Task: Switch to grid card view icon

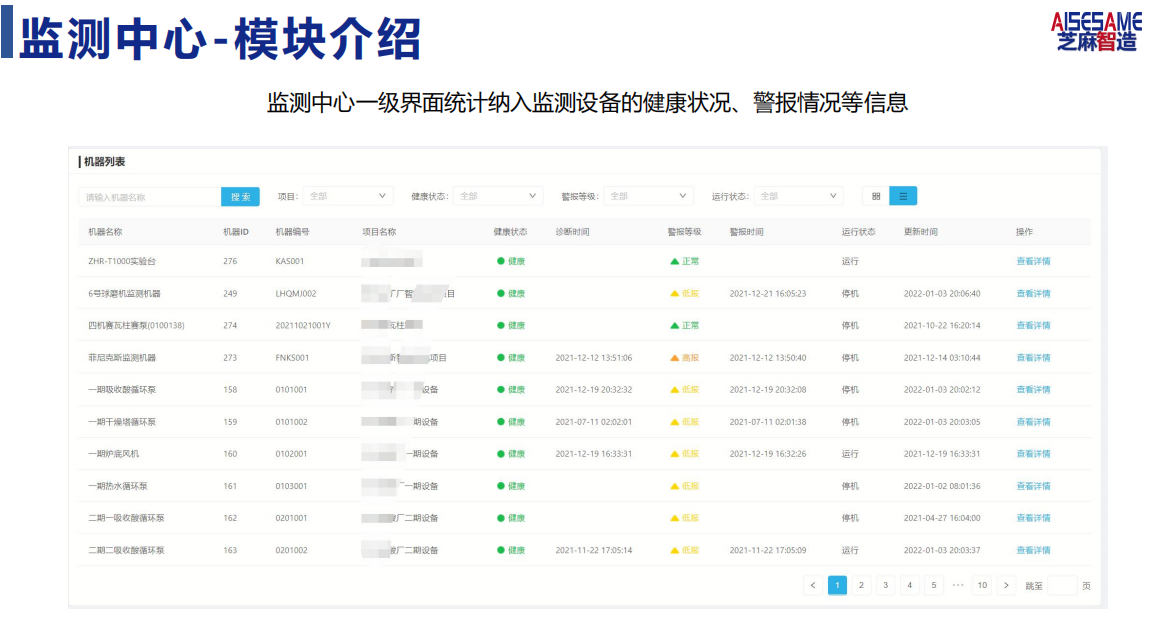Action: tap(876, 196)
